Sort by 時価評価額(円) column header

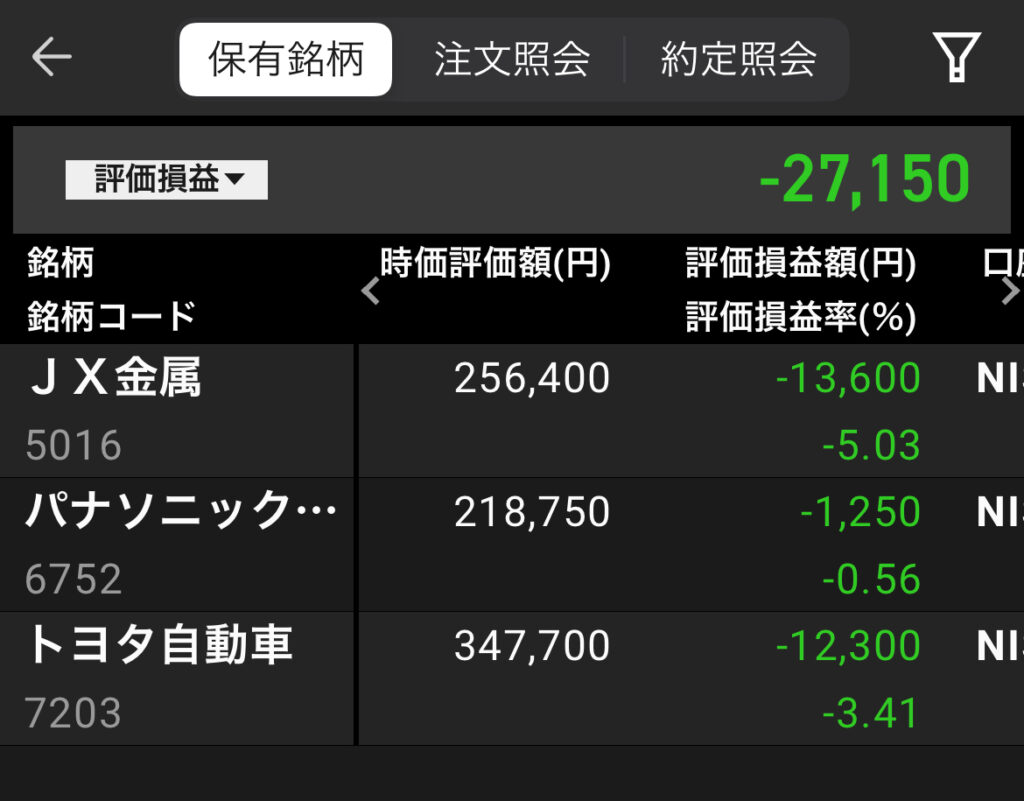click(495, 265)
